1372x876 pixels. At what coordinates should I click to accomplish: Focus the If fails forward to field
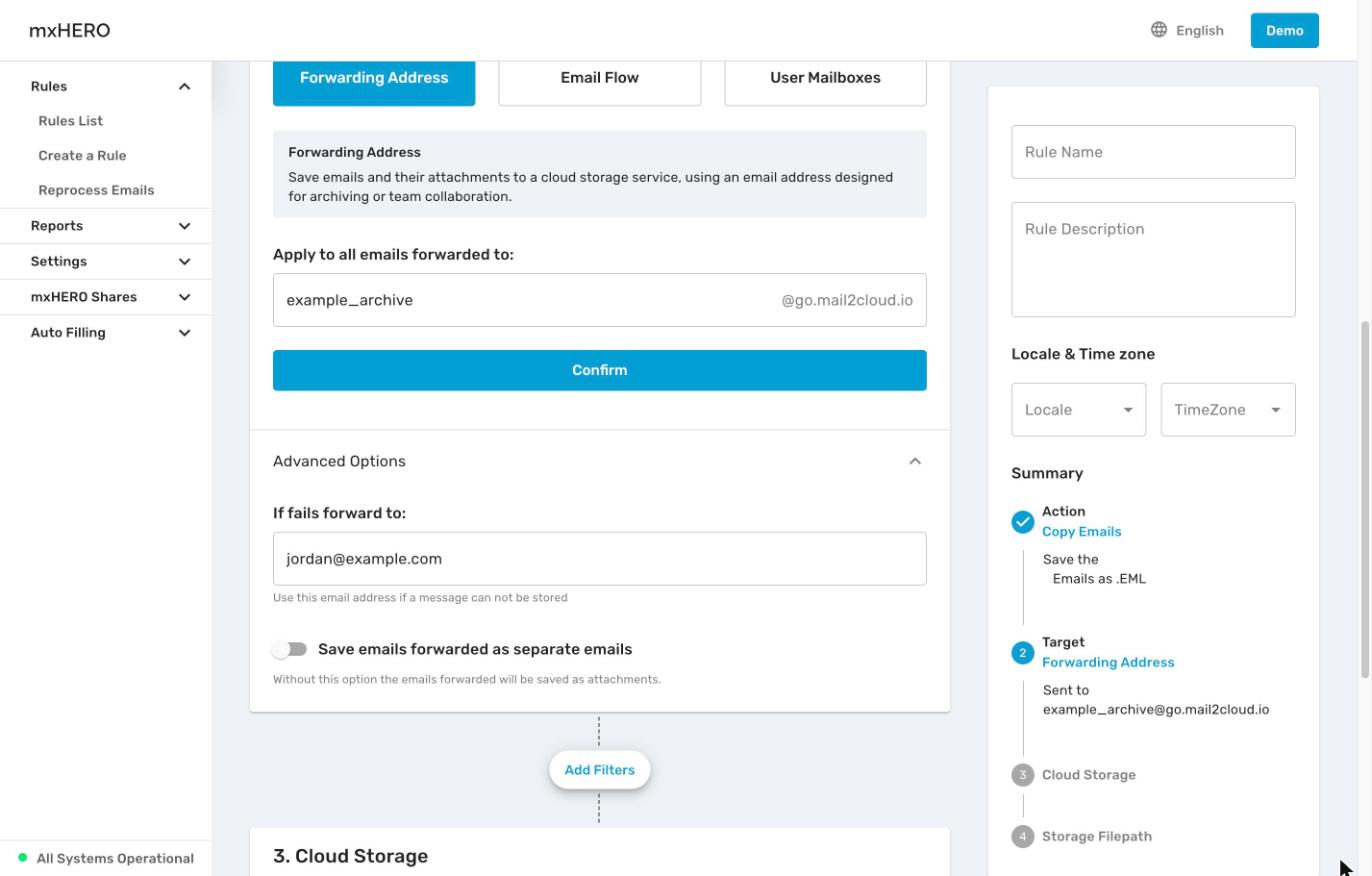tap(600, 559)
